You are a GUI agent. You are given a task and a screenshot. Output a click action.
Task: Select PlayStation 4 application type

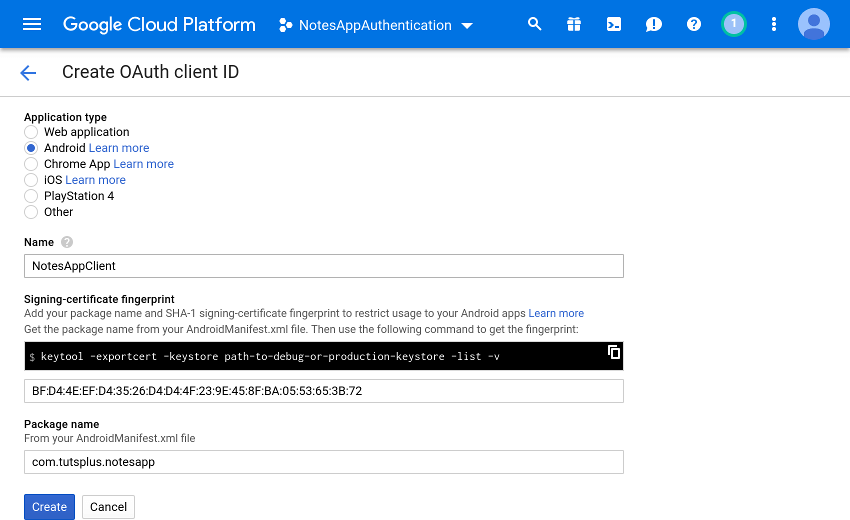tap(31, 196)
